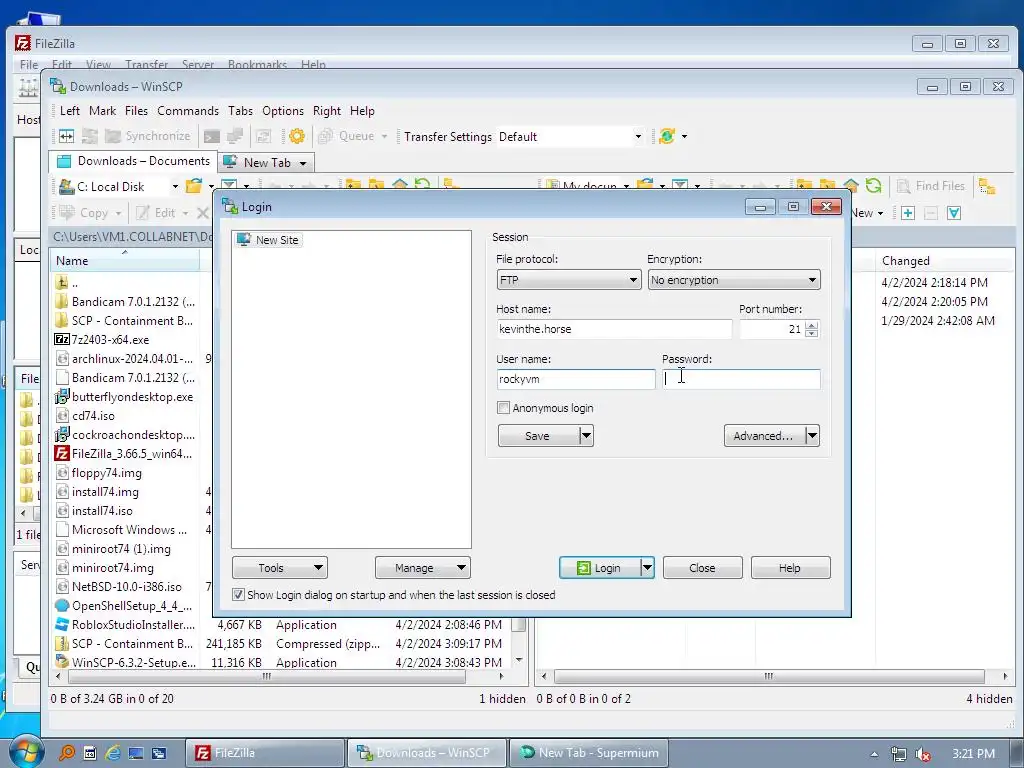The height and width of the screenshot is (768, 1024).
Task: Click the Help button in Login dialog
Action: pos(790,568)
